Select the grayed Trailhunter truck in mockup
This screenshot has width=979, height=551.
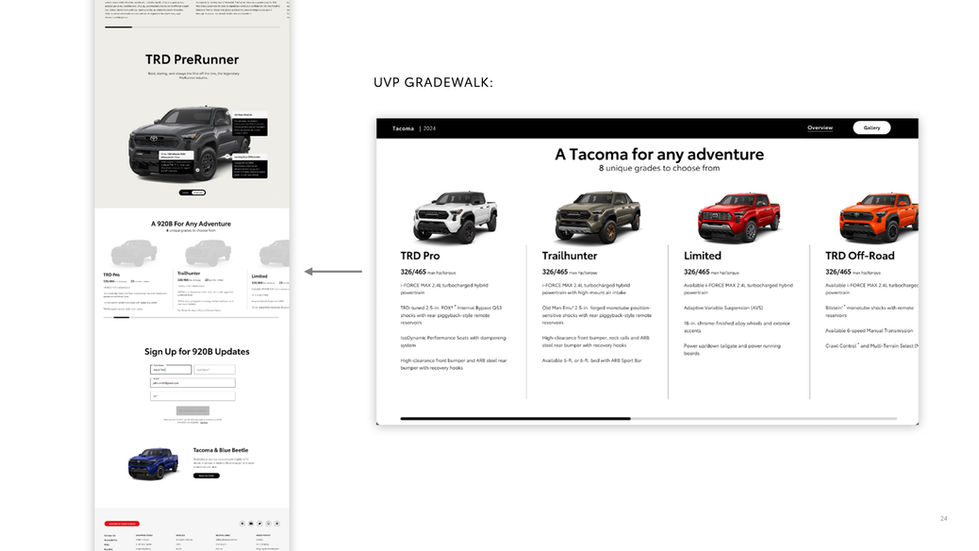point(208,253)
